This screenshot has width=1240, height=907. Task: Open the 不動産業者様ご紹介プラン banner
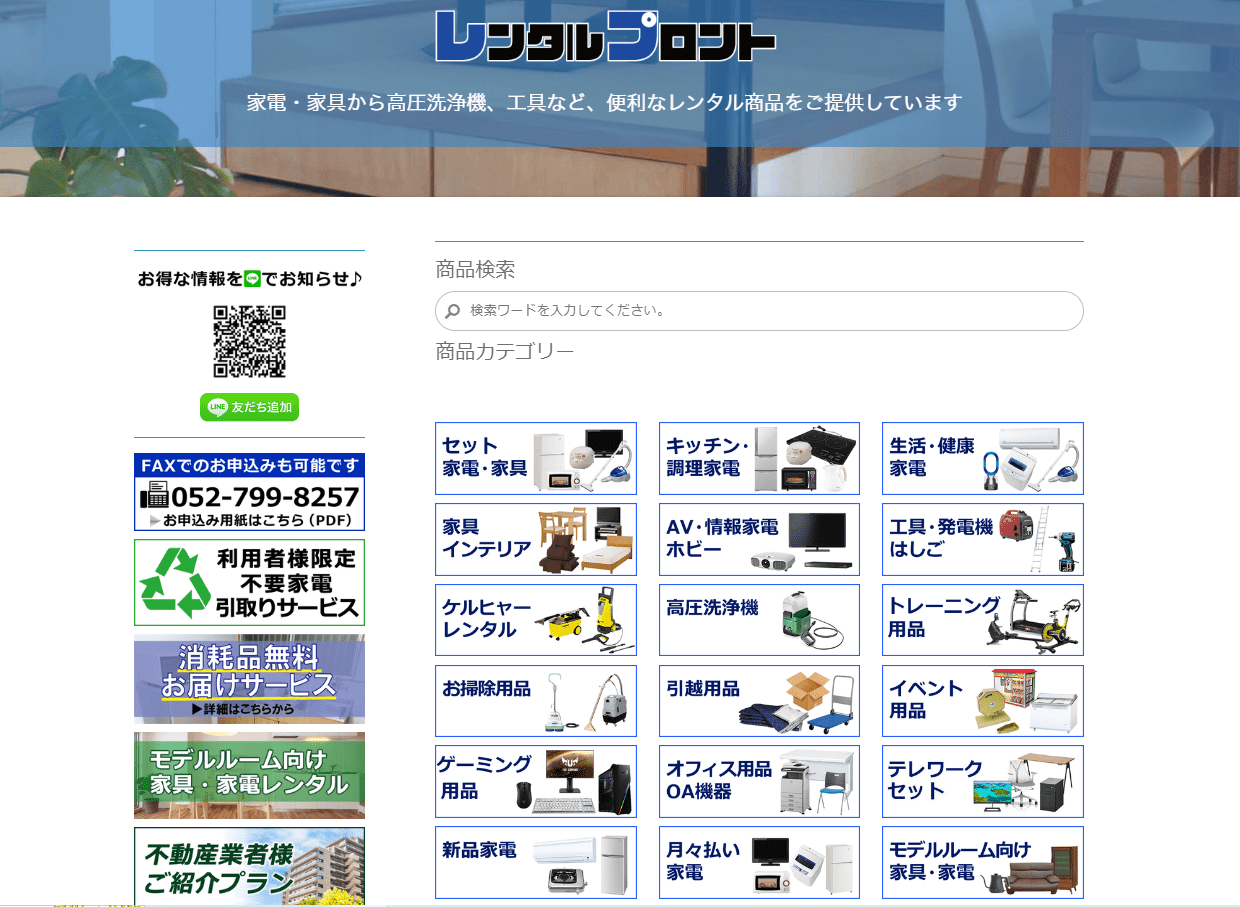(249, 865)
